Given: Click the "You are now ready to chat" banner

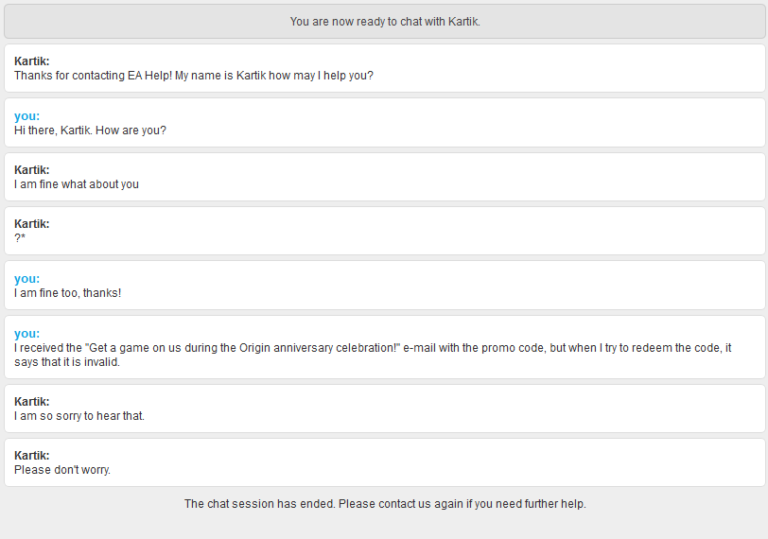Looking at the screenshot, I should coord(384,21).
